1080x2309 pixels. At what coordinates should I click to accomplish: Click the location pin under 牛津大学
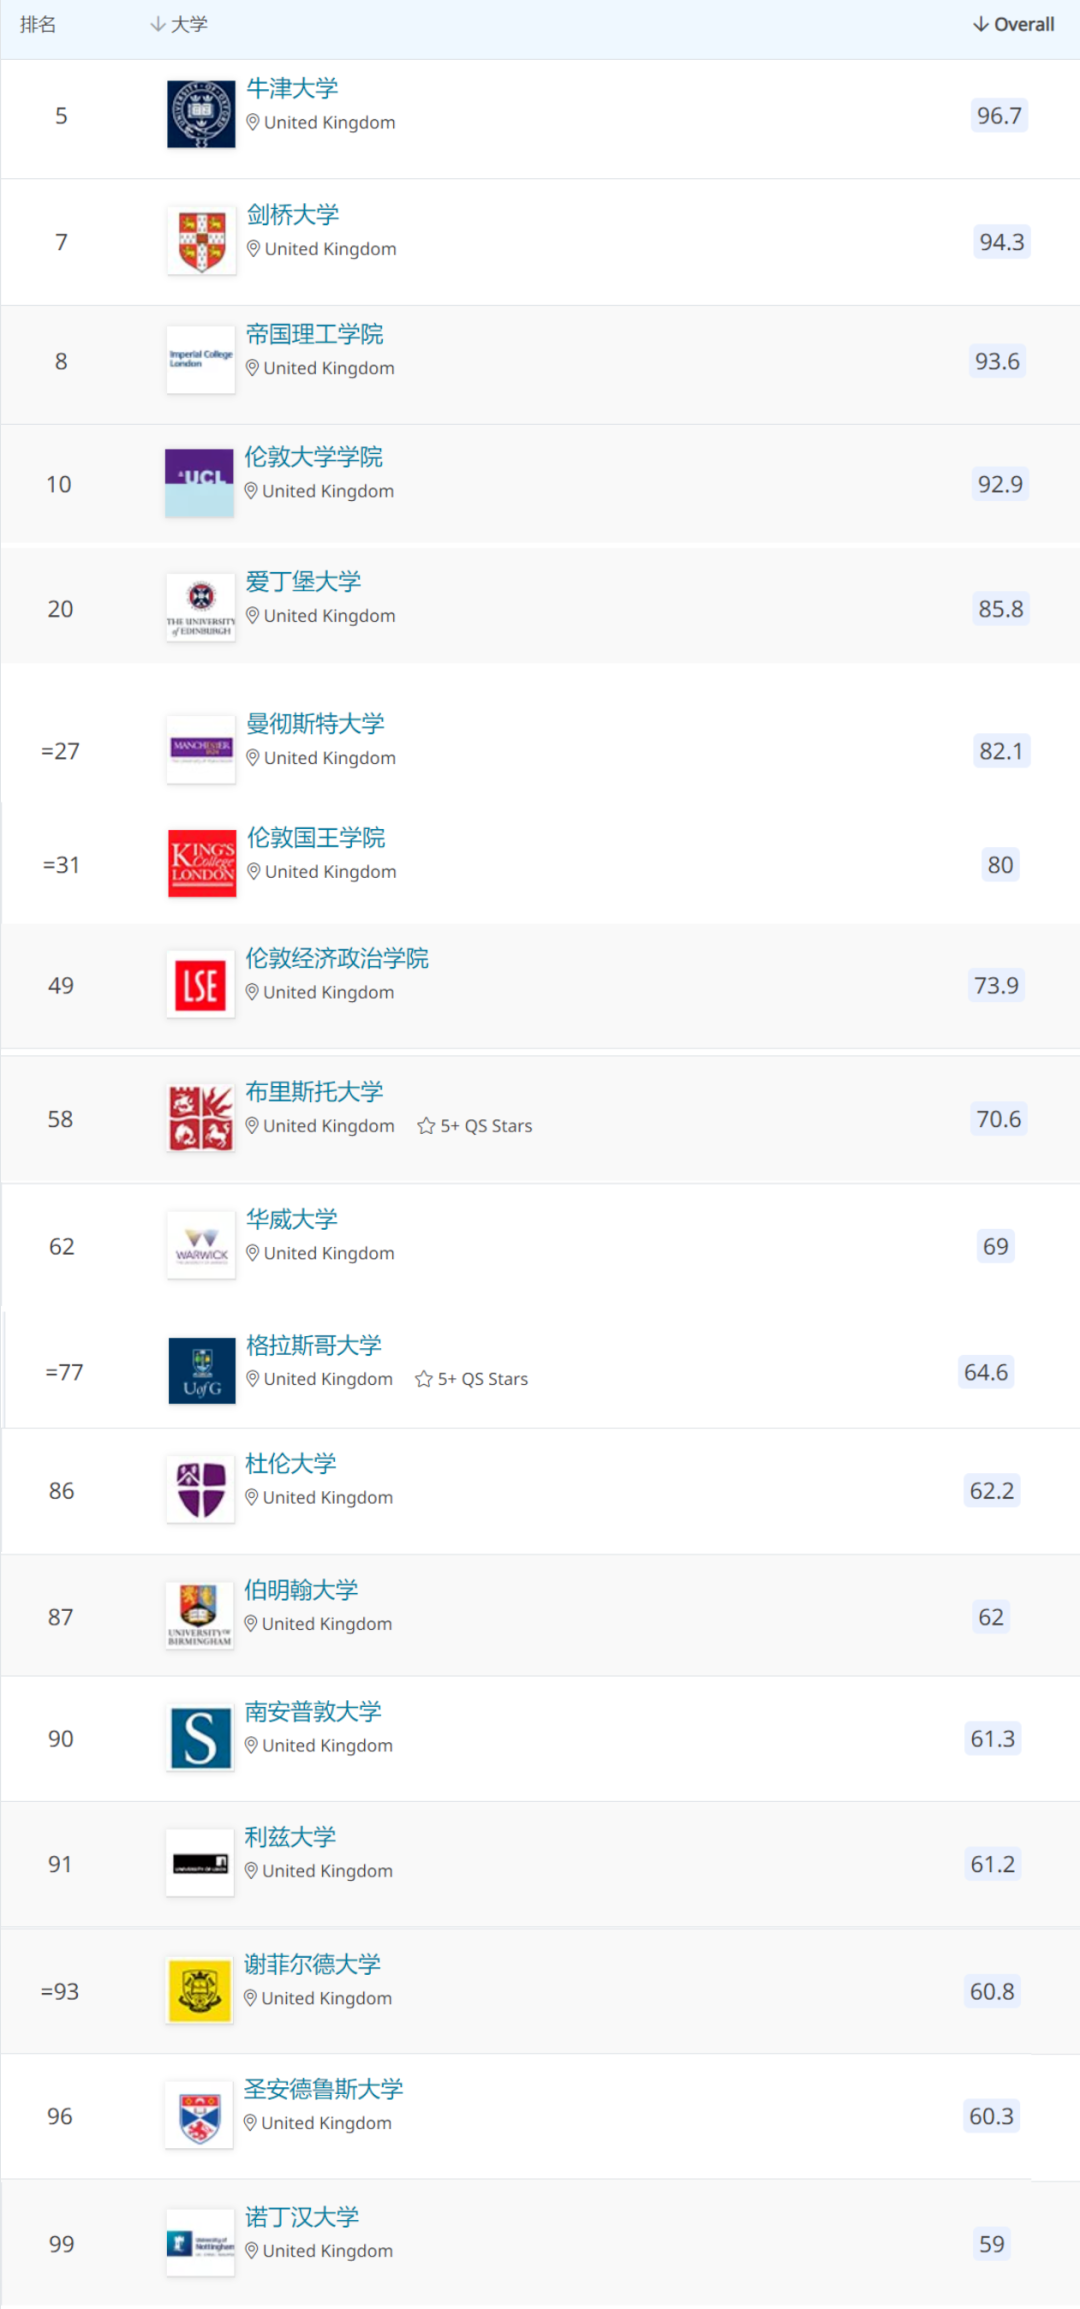(253, 122)
